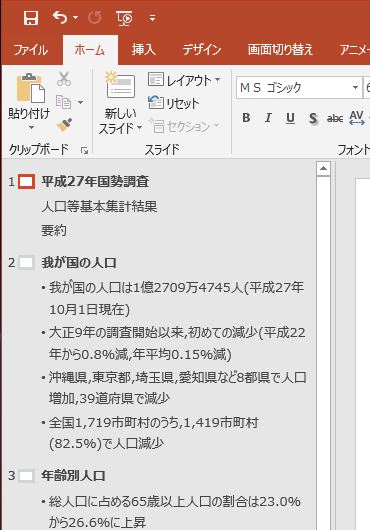Click the line 要約 in outline
This screenshot has height=530, width=370.
point(54,231)
